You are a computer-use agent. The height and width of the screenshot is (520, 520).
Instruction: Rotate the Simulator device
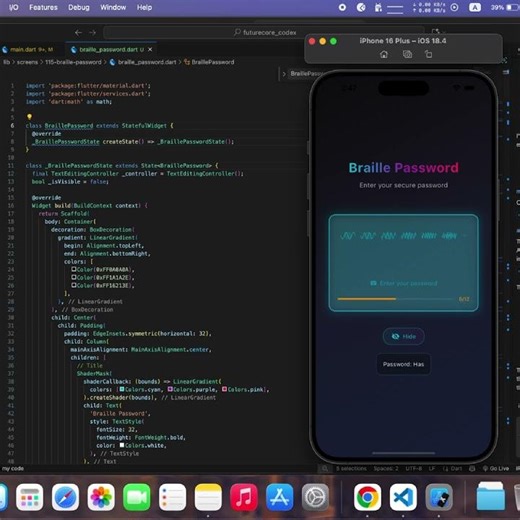click(x=429, y=54)
